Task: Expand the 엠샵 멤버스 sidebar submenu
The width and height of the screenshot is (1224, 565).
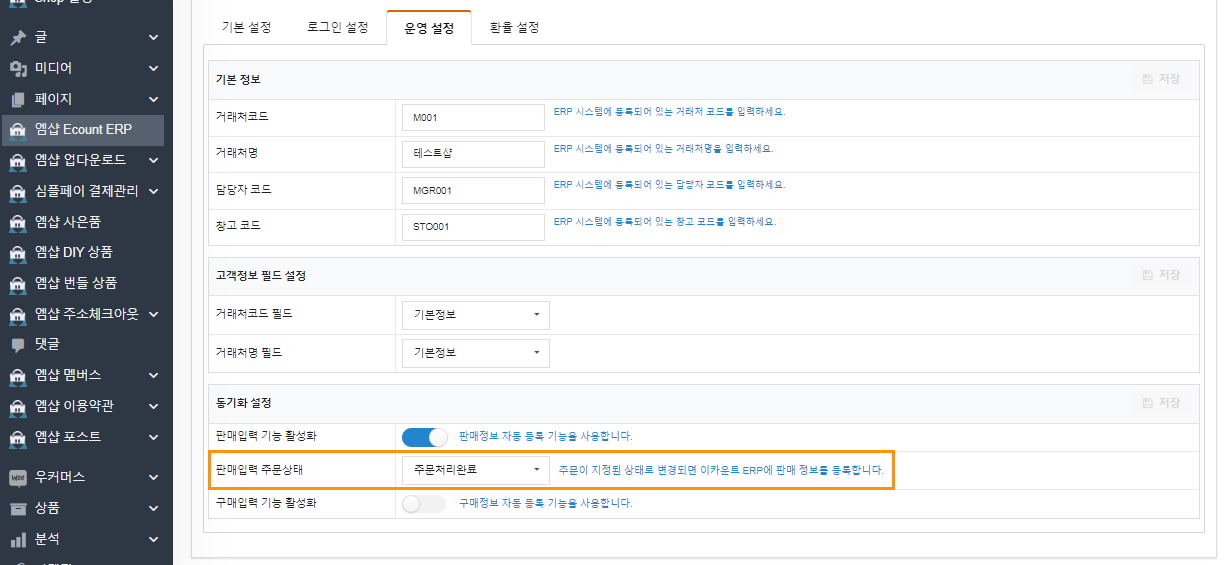Action: coord(153,375)
